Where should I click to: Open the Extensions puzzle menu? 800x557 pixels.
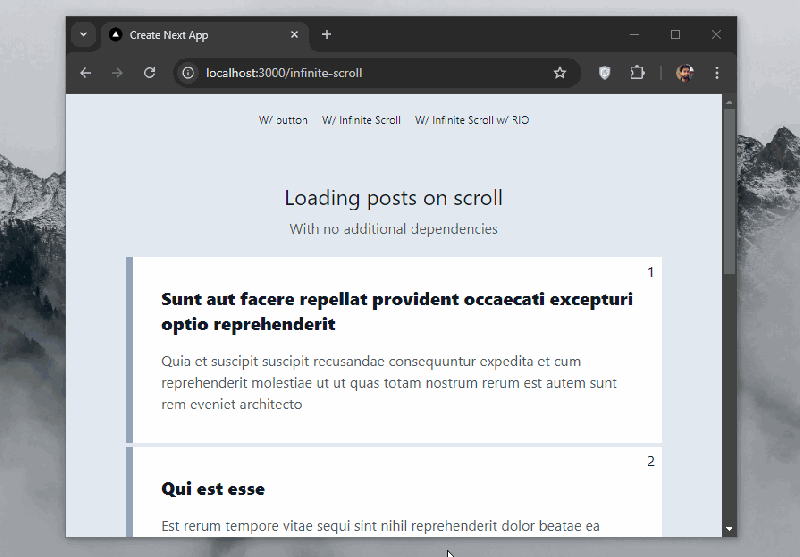pos(637,73)
